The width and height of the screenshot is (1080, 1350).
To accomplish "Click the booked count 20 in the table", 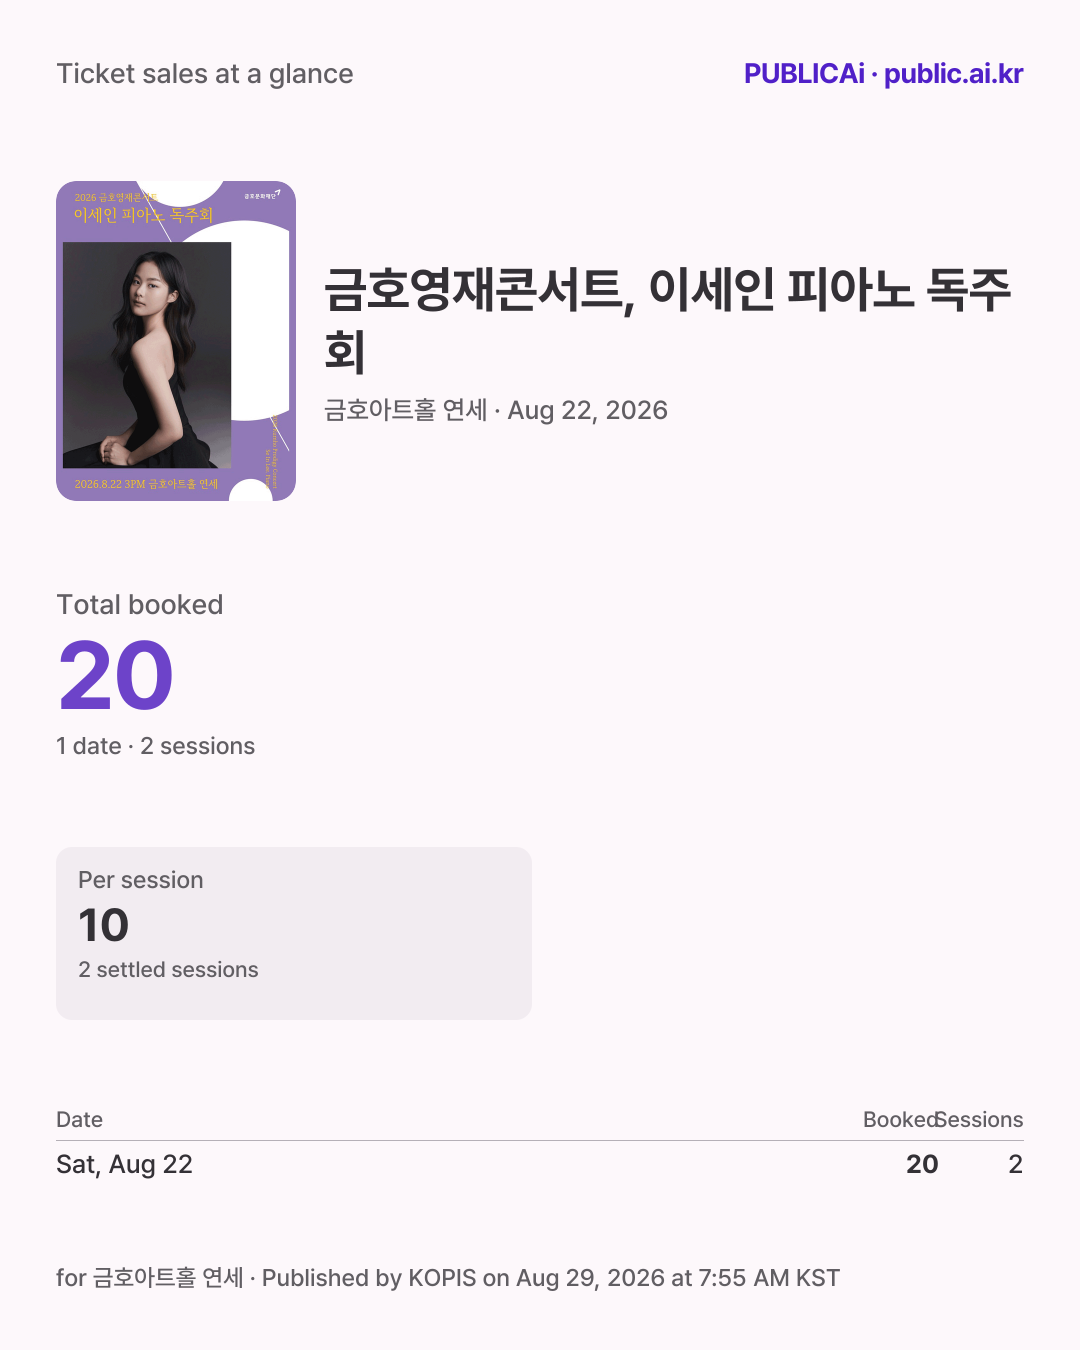I will (x=922, y=1164).
